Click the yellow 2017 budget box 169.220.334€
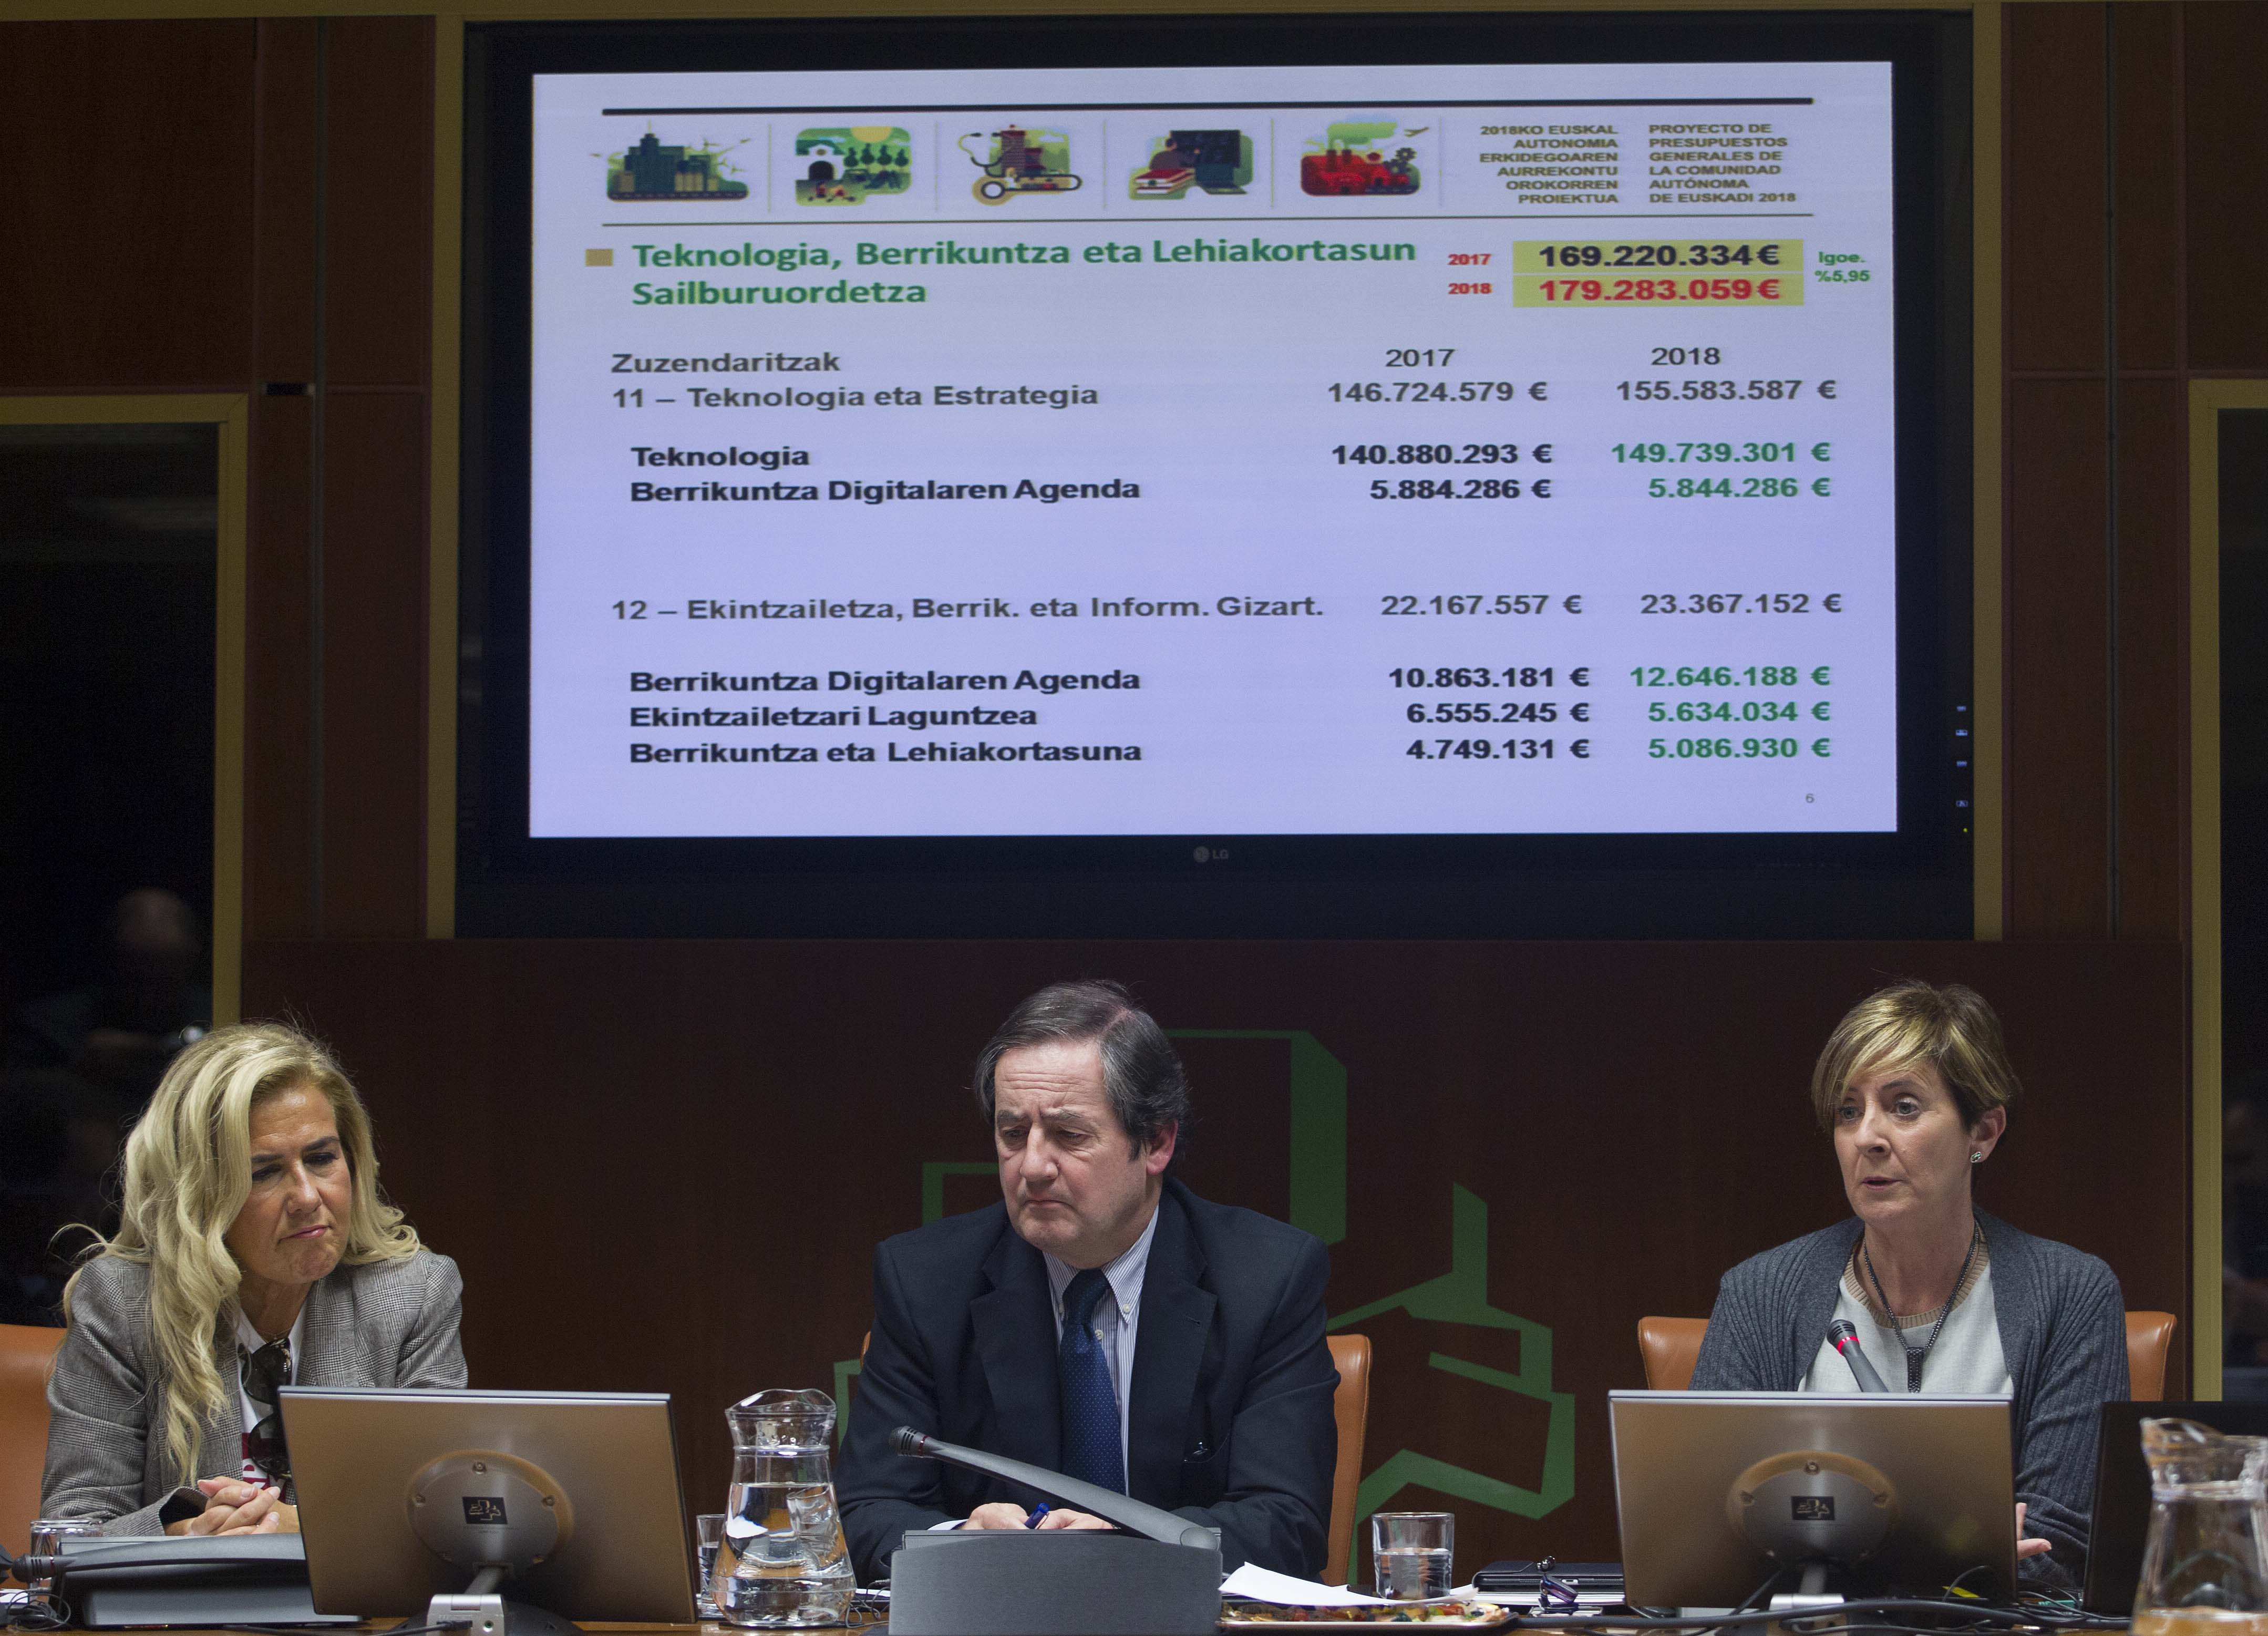Viewport: 2268px width, 1636px height. 1657,256
